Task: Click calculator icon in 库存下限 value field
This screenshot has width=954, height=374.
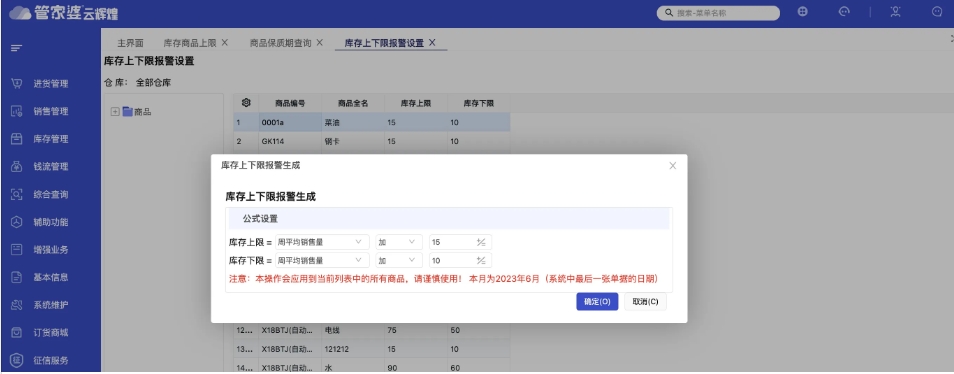Action: point(481,260)
